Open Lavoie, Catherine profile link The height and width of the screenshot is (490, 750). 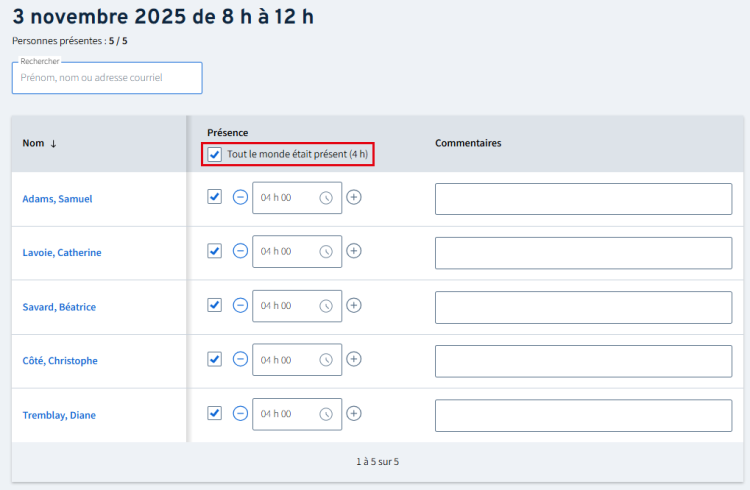(62, 253)
